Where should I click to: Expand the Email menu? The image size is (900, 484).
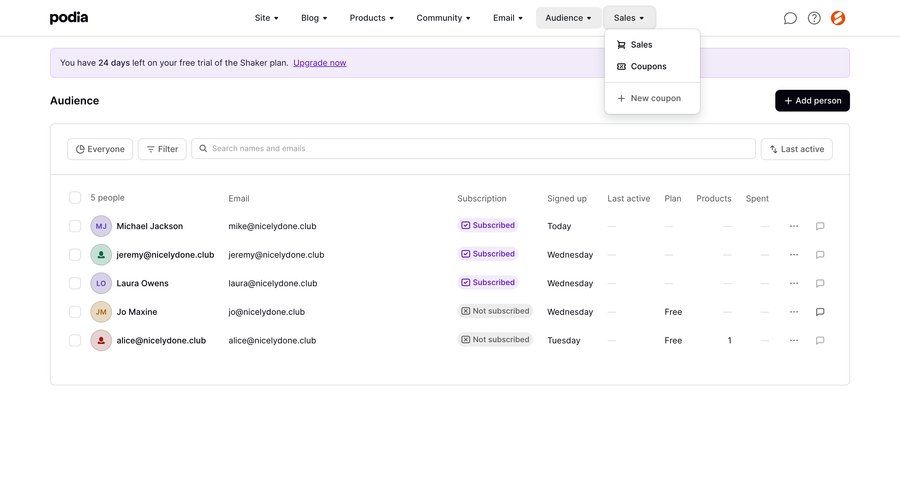(508, 18)
